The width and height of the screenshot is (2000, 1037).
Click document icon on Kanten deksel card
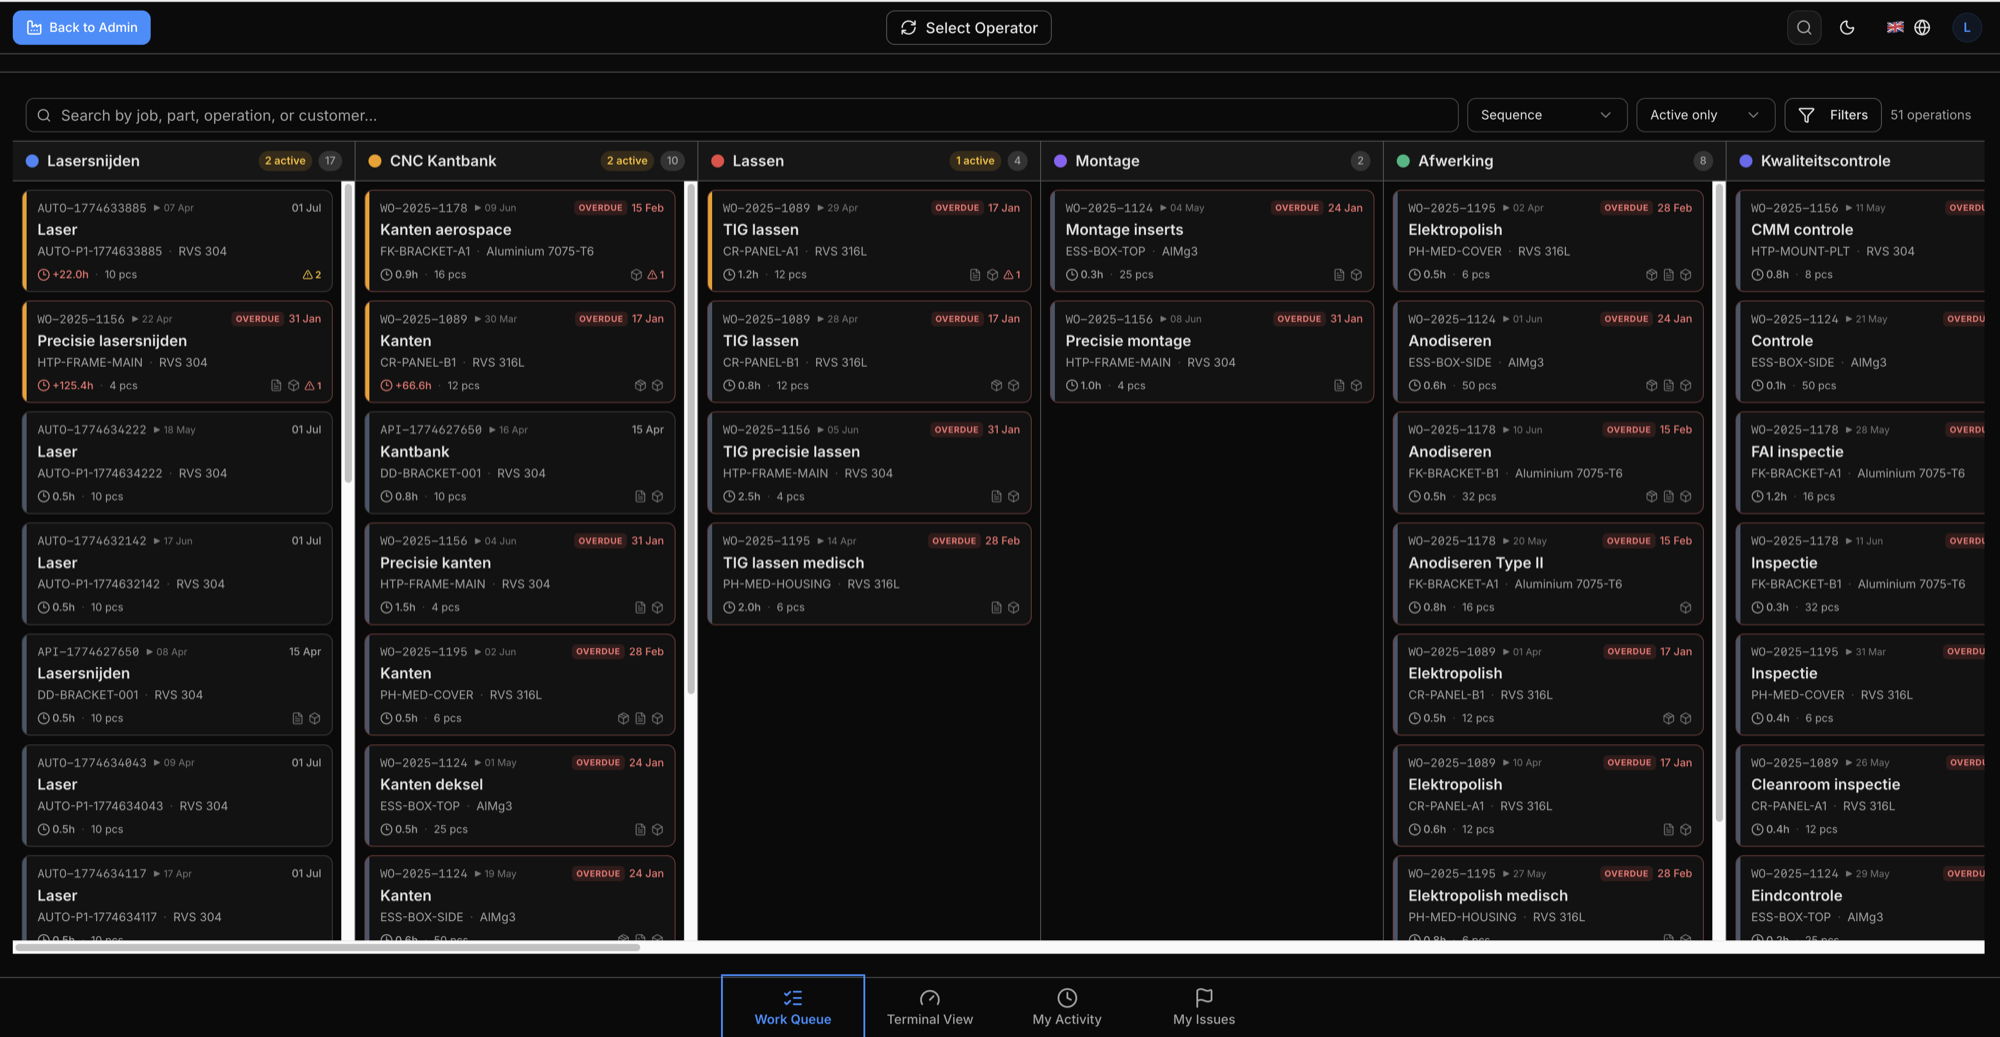point(640,830)
